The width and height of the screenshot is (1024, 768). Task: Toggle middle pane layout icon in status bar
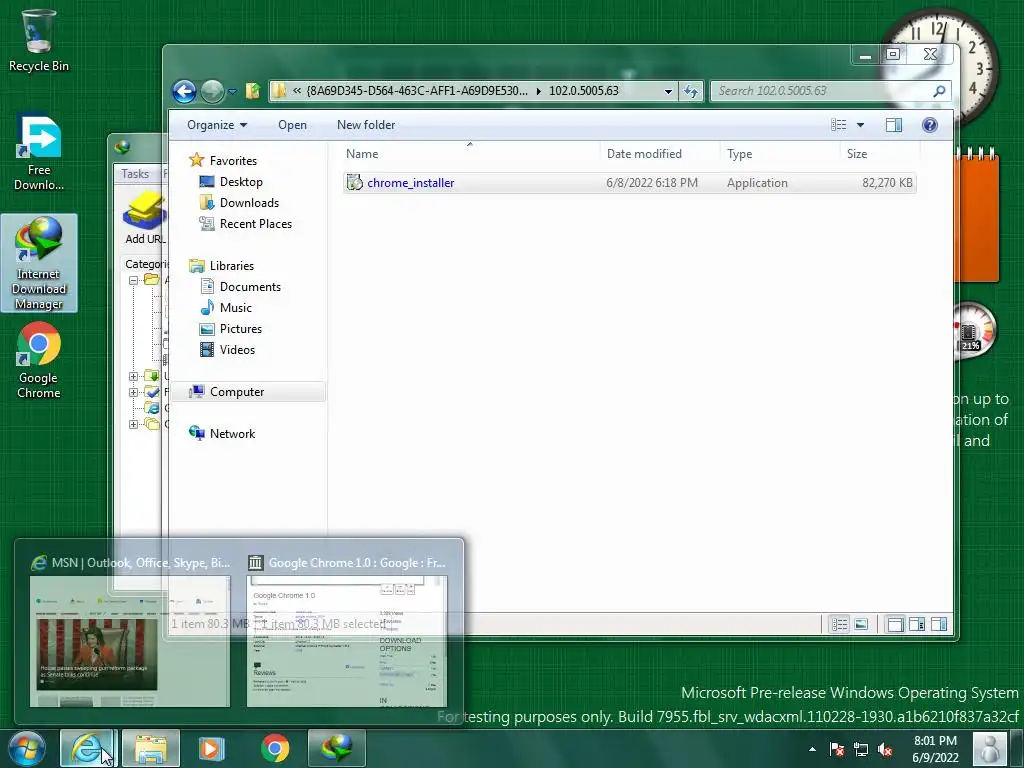[917, 624]
